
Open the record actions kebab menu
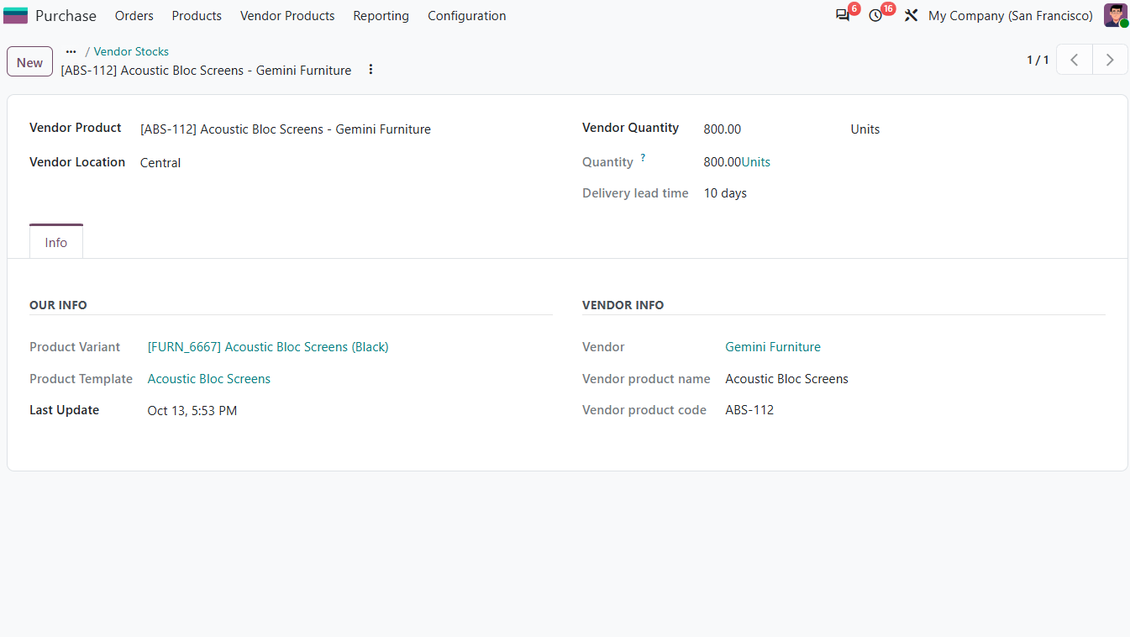370,70
